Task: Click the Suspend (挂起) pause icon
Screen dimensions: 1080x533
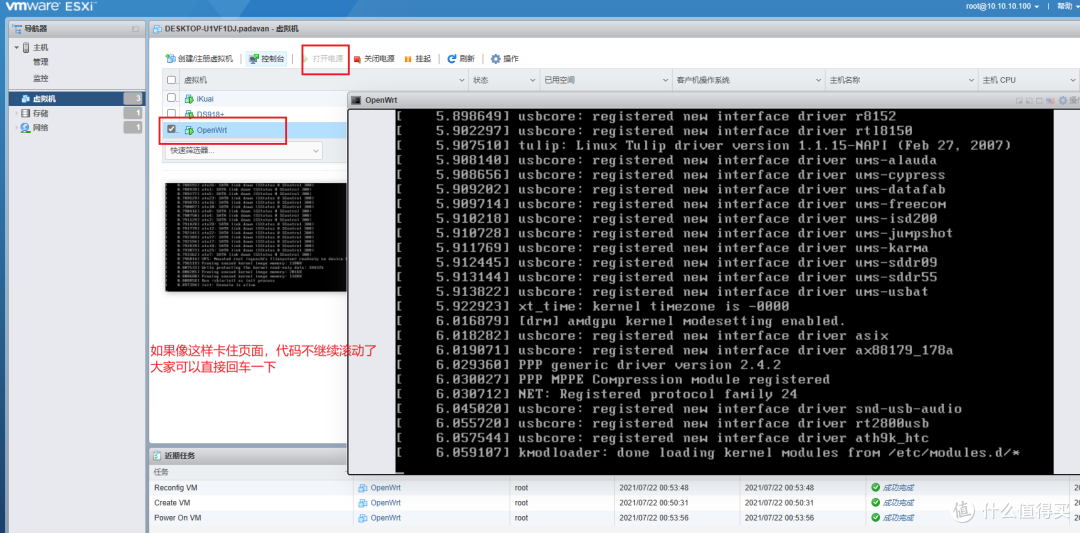Action: coord(408,59)
